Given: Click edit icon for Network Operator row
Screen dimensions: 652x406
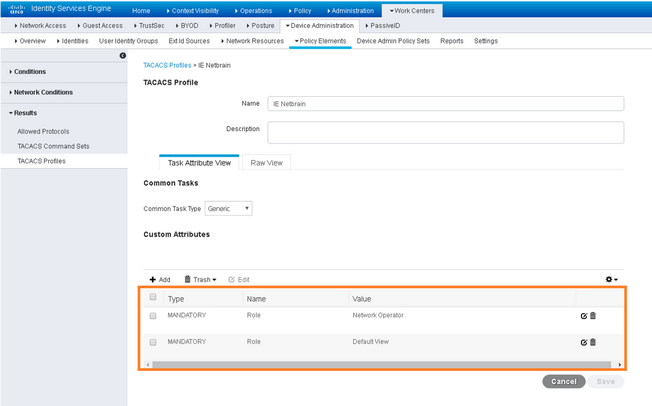Looking at the screenshot, I should [x=583, y=316].
